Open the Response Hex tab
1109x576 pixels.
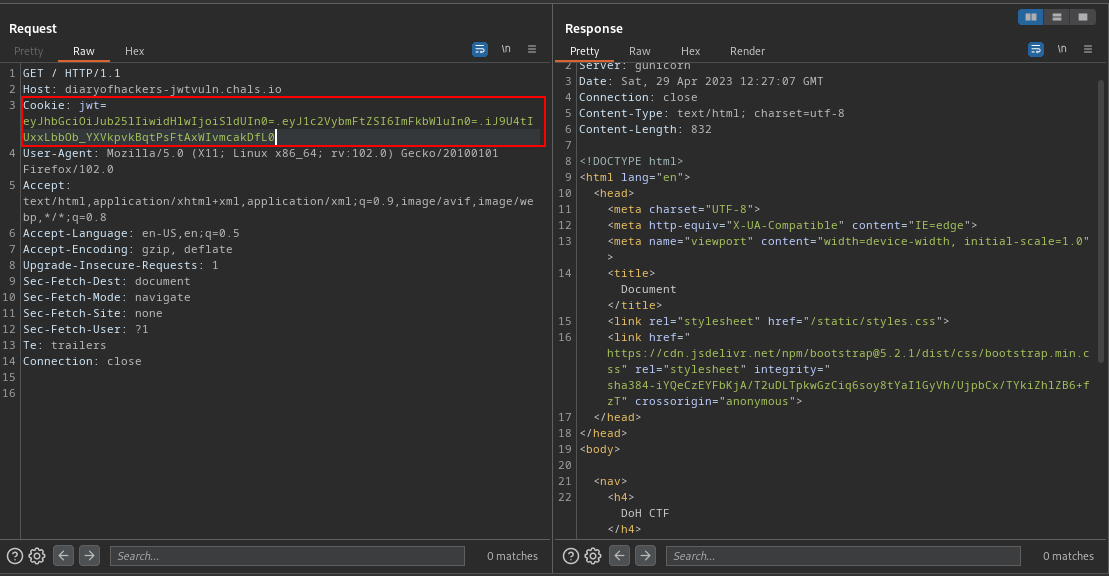pos(690,51)
